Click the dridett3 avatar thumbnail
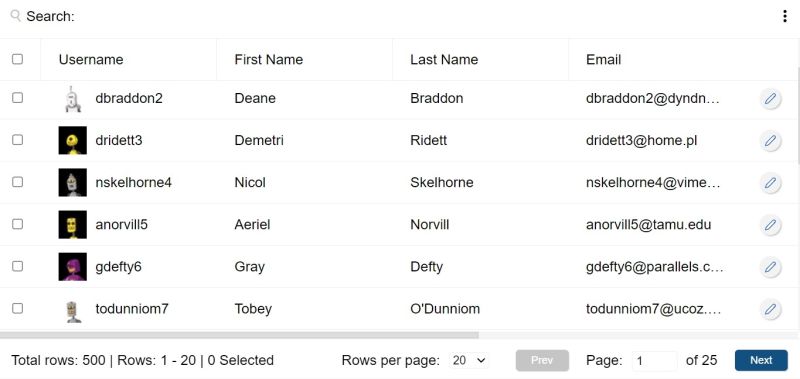 (x=72, y=140)
